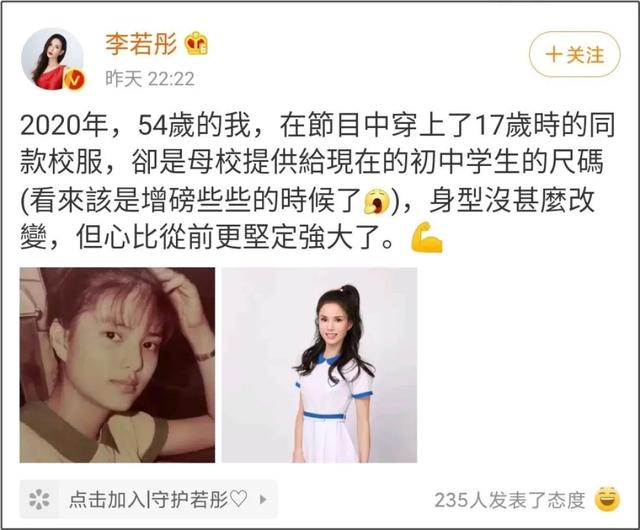Viewport: 640px width, 530px height.
Task: Tap the 昨天 22:22 timestamp
Action: 150,78
